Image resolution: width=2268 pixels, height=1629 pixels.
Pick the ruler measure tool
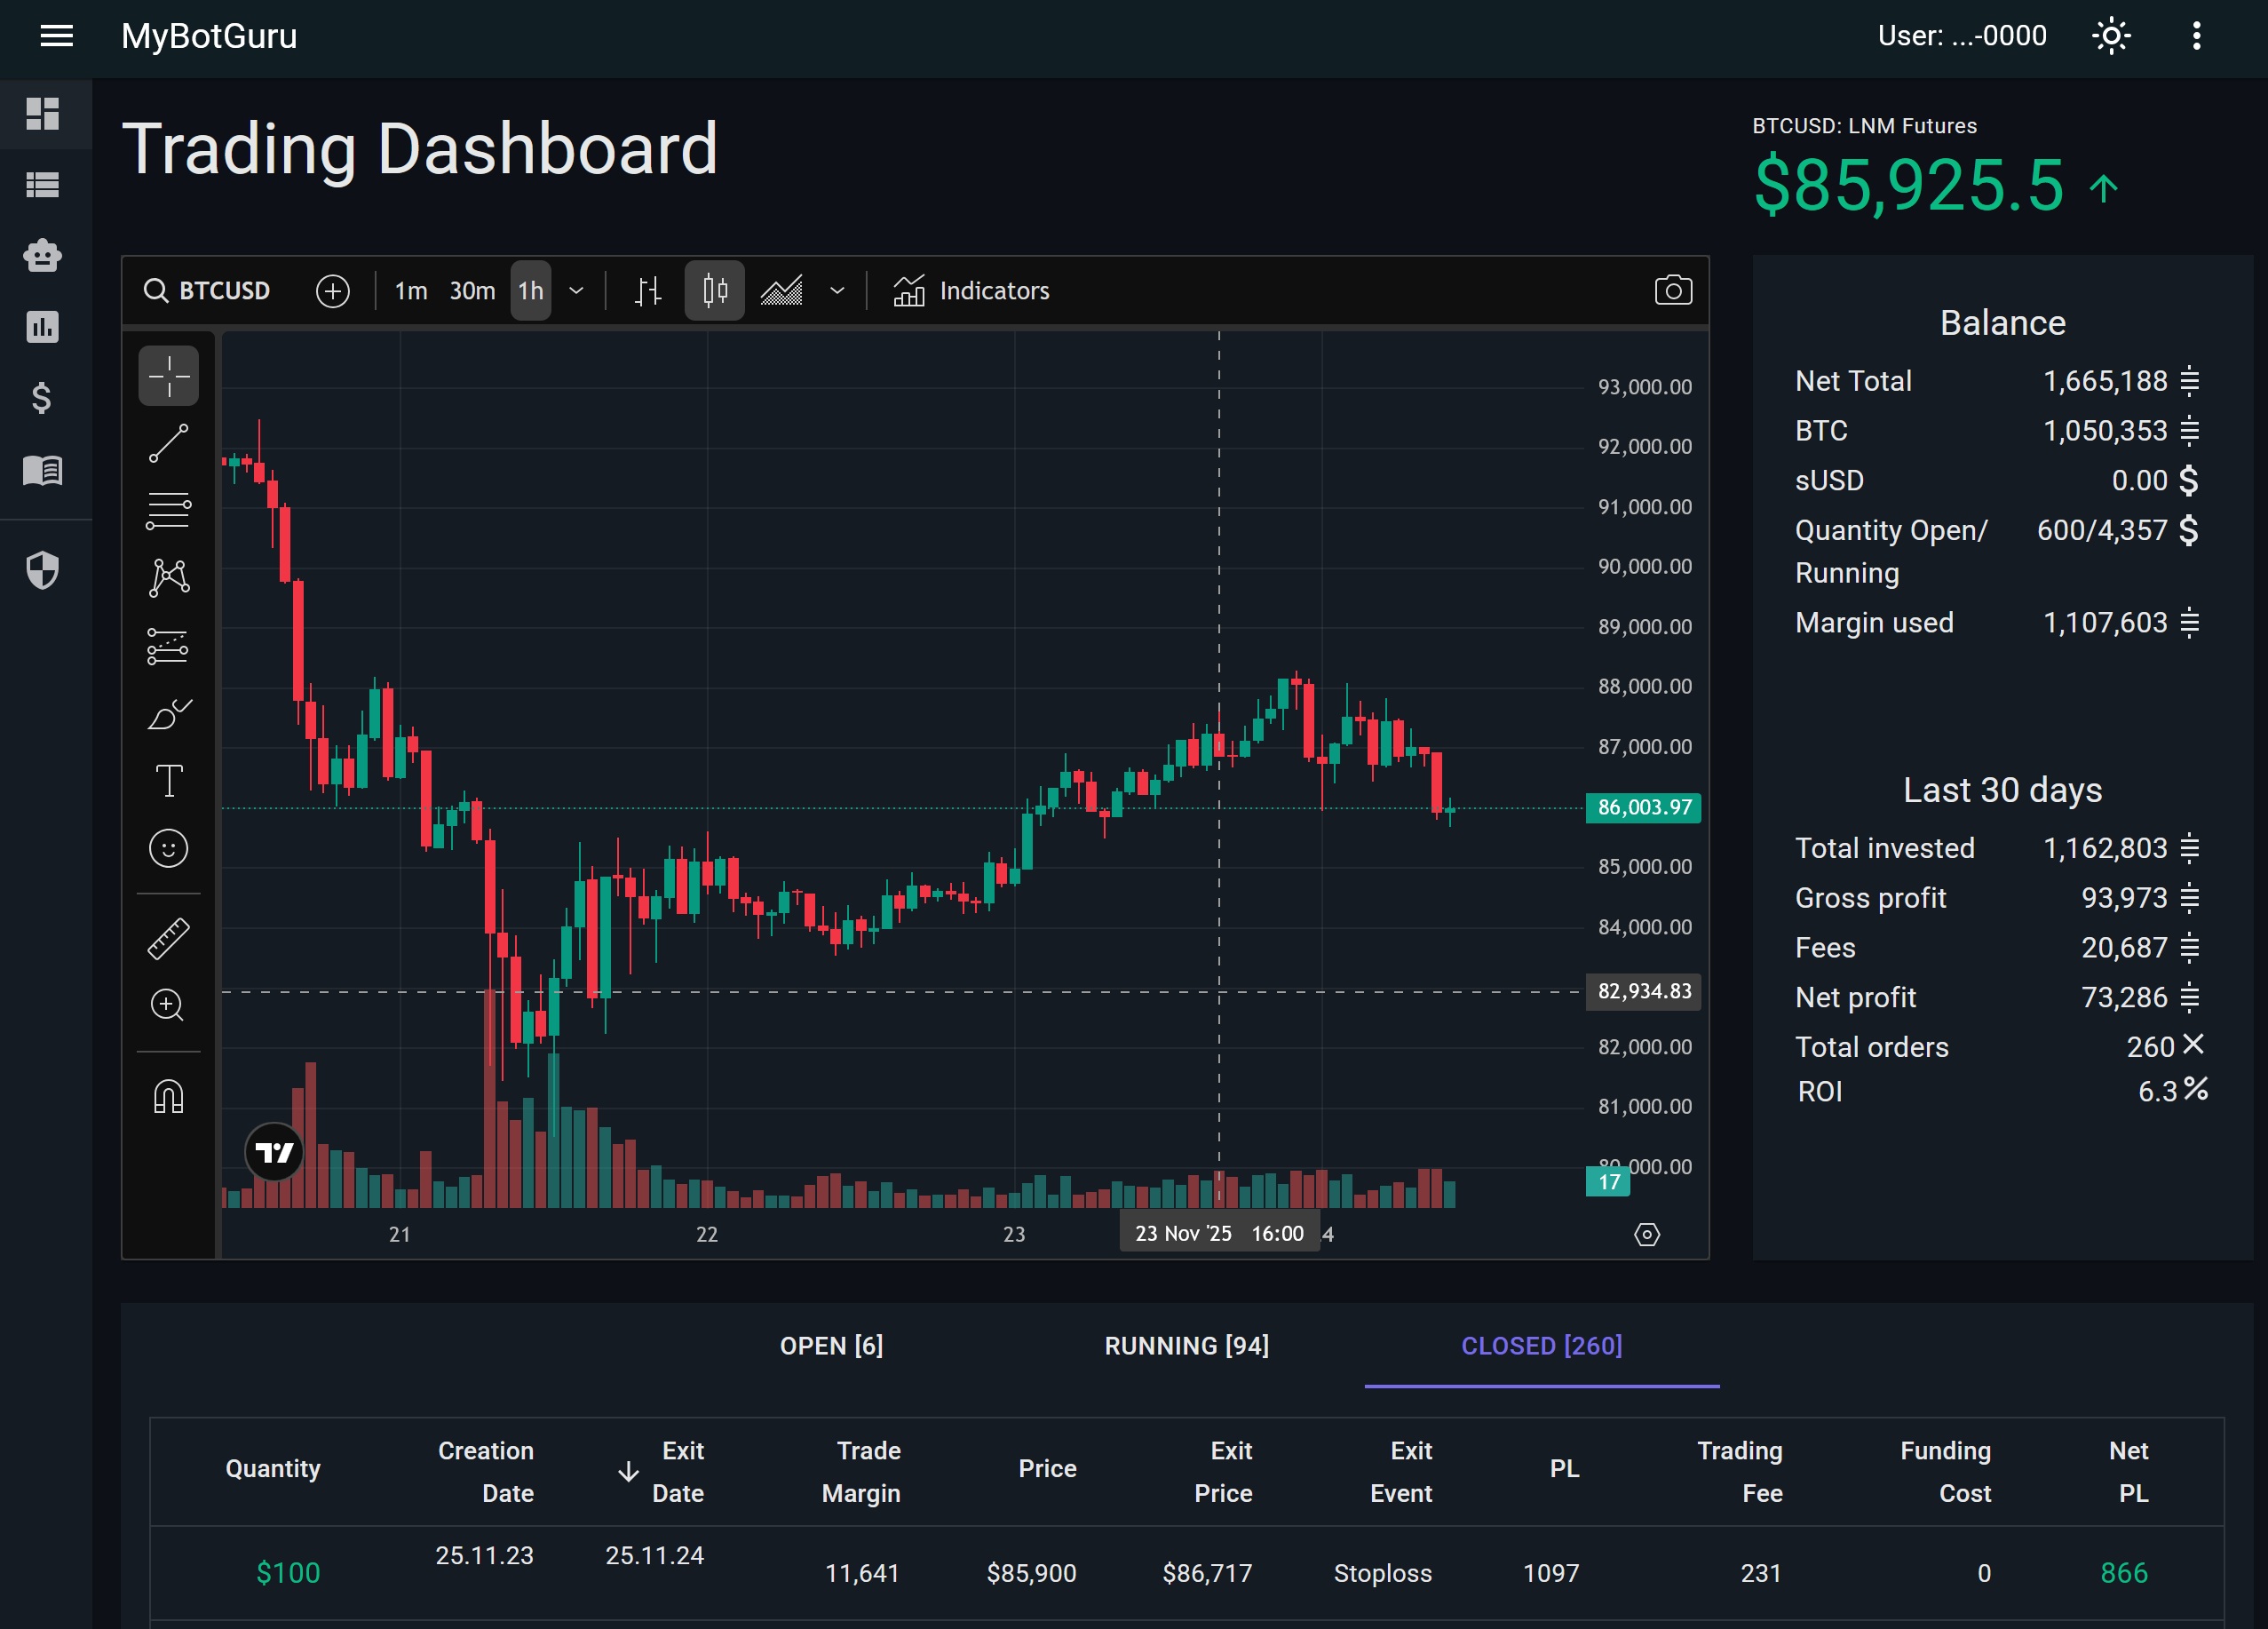coord(168,938)
